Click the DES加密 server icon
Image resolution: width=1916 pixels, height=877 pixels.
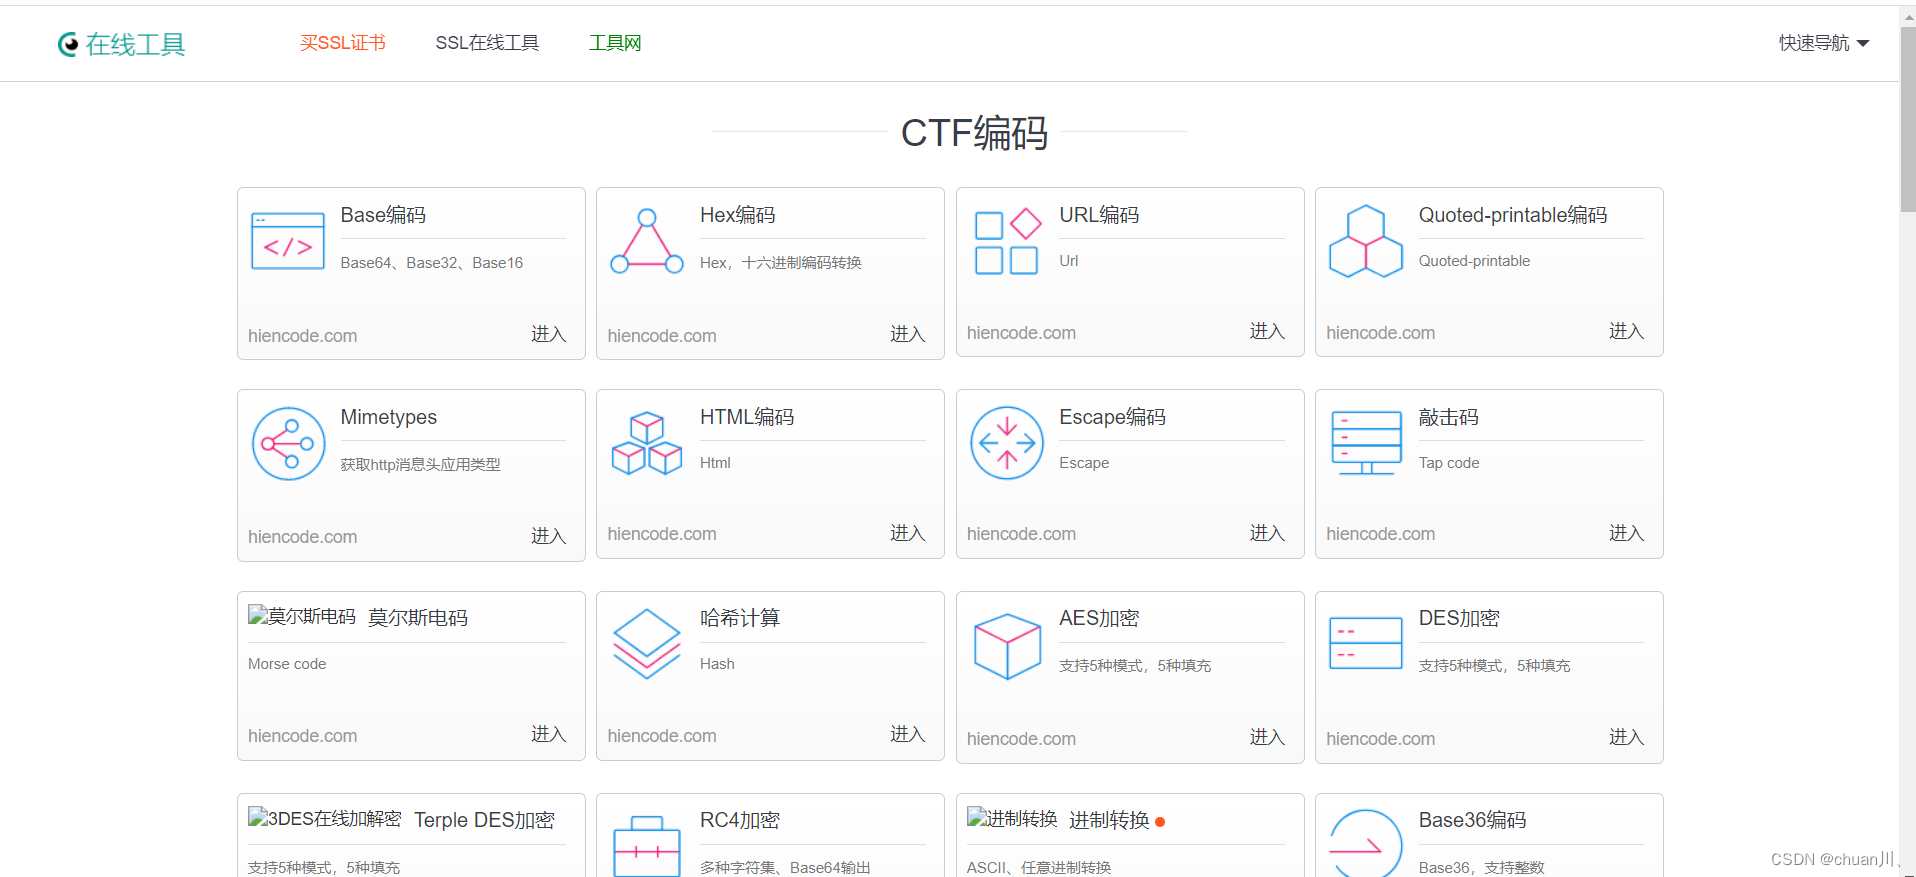click(x=1366, y=643)
